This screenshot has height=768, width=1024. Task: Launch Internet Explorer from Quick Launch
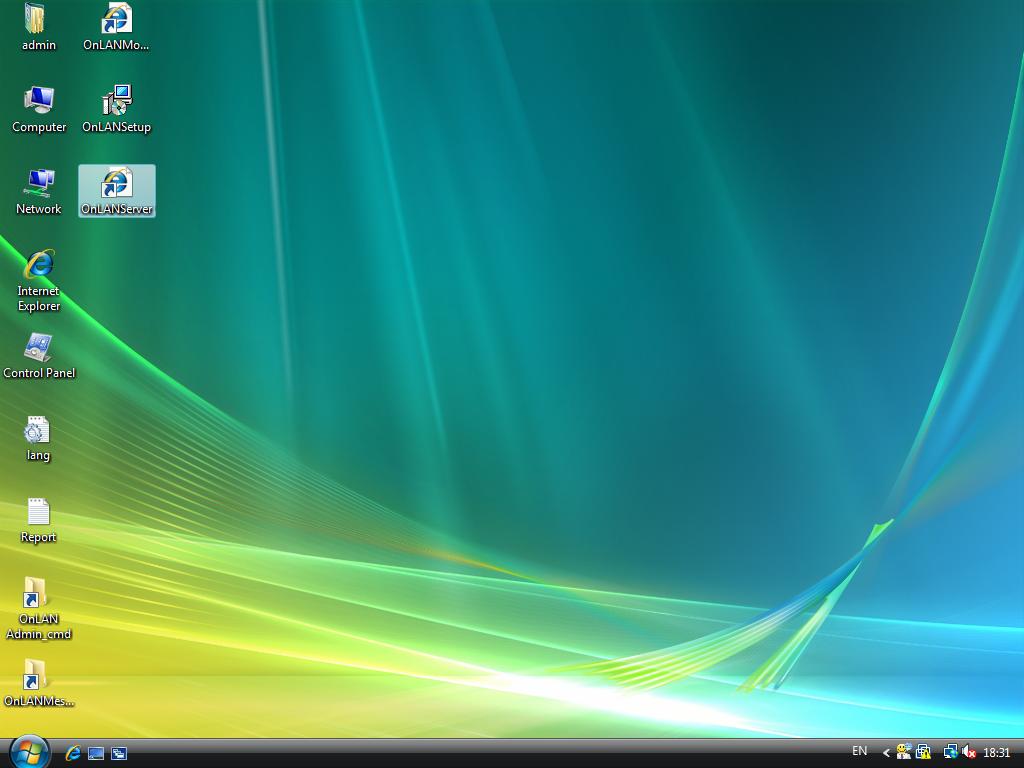(73, 753)
